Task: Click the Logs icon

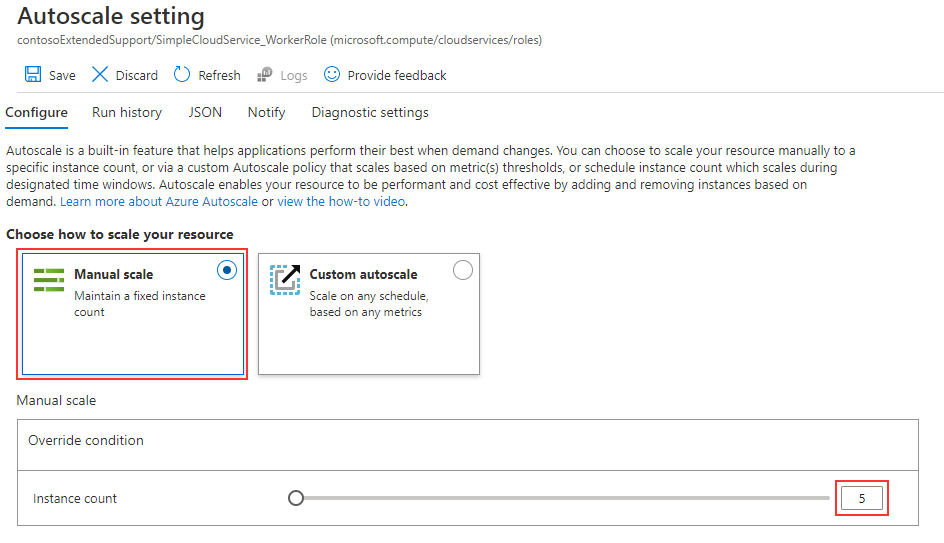Action: (x=265, y=75)
